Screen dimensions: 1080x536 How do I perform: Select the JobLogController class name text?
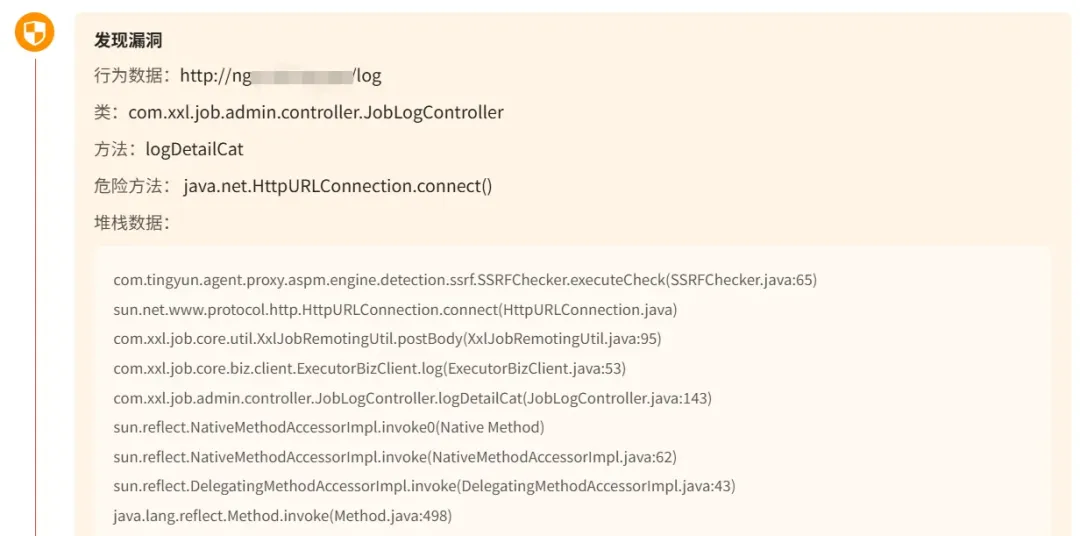pos(316,112)
